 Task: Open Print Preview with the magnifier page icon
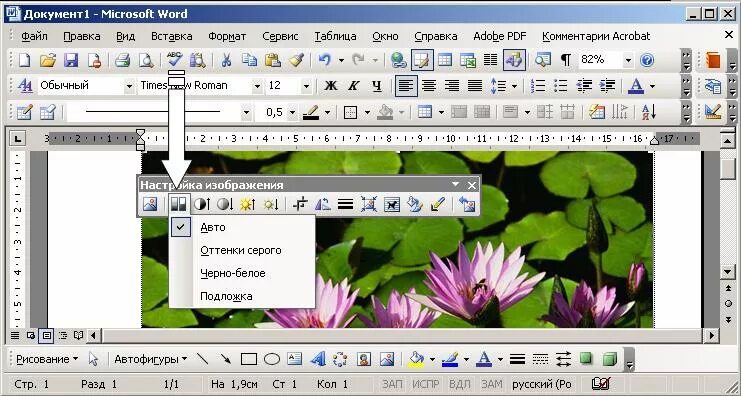click(x=146, y=60)
